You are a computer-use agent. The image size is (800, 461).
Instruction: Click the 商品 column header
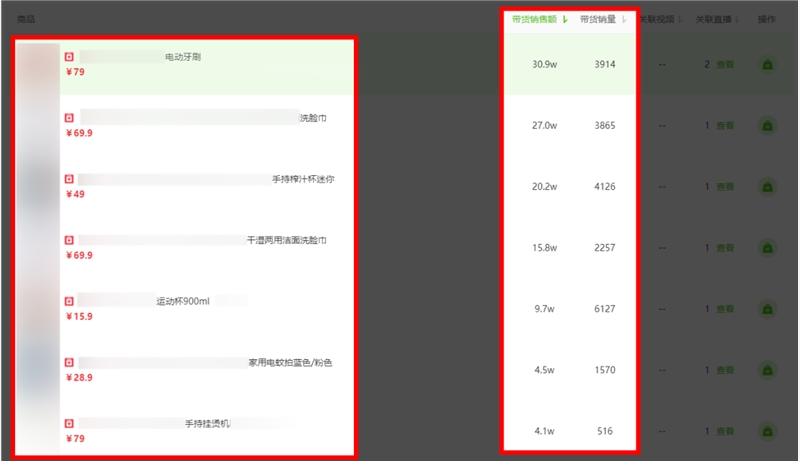coord(26,19)
